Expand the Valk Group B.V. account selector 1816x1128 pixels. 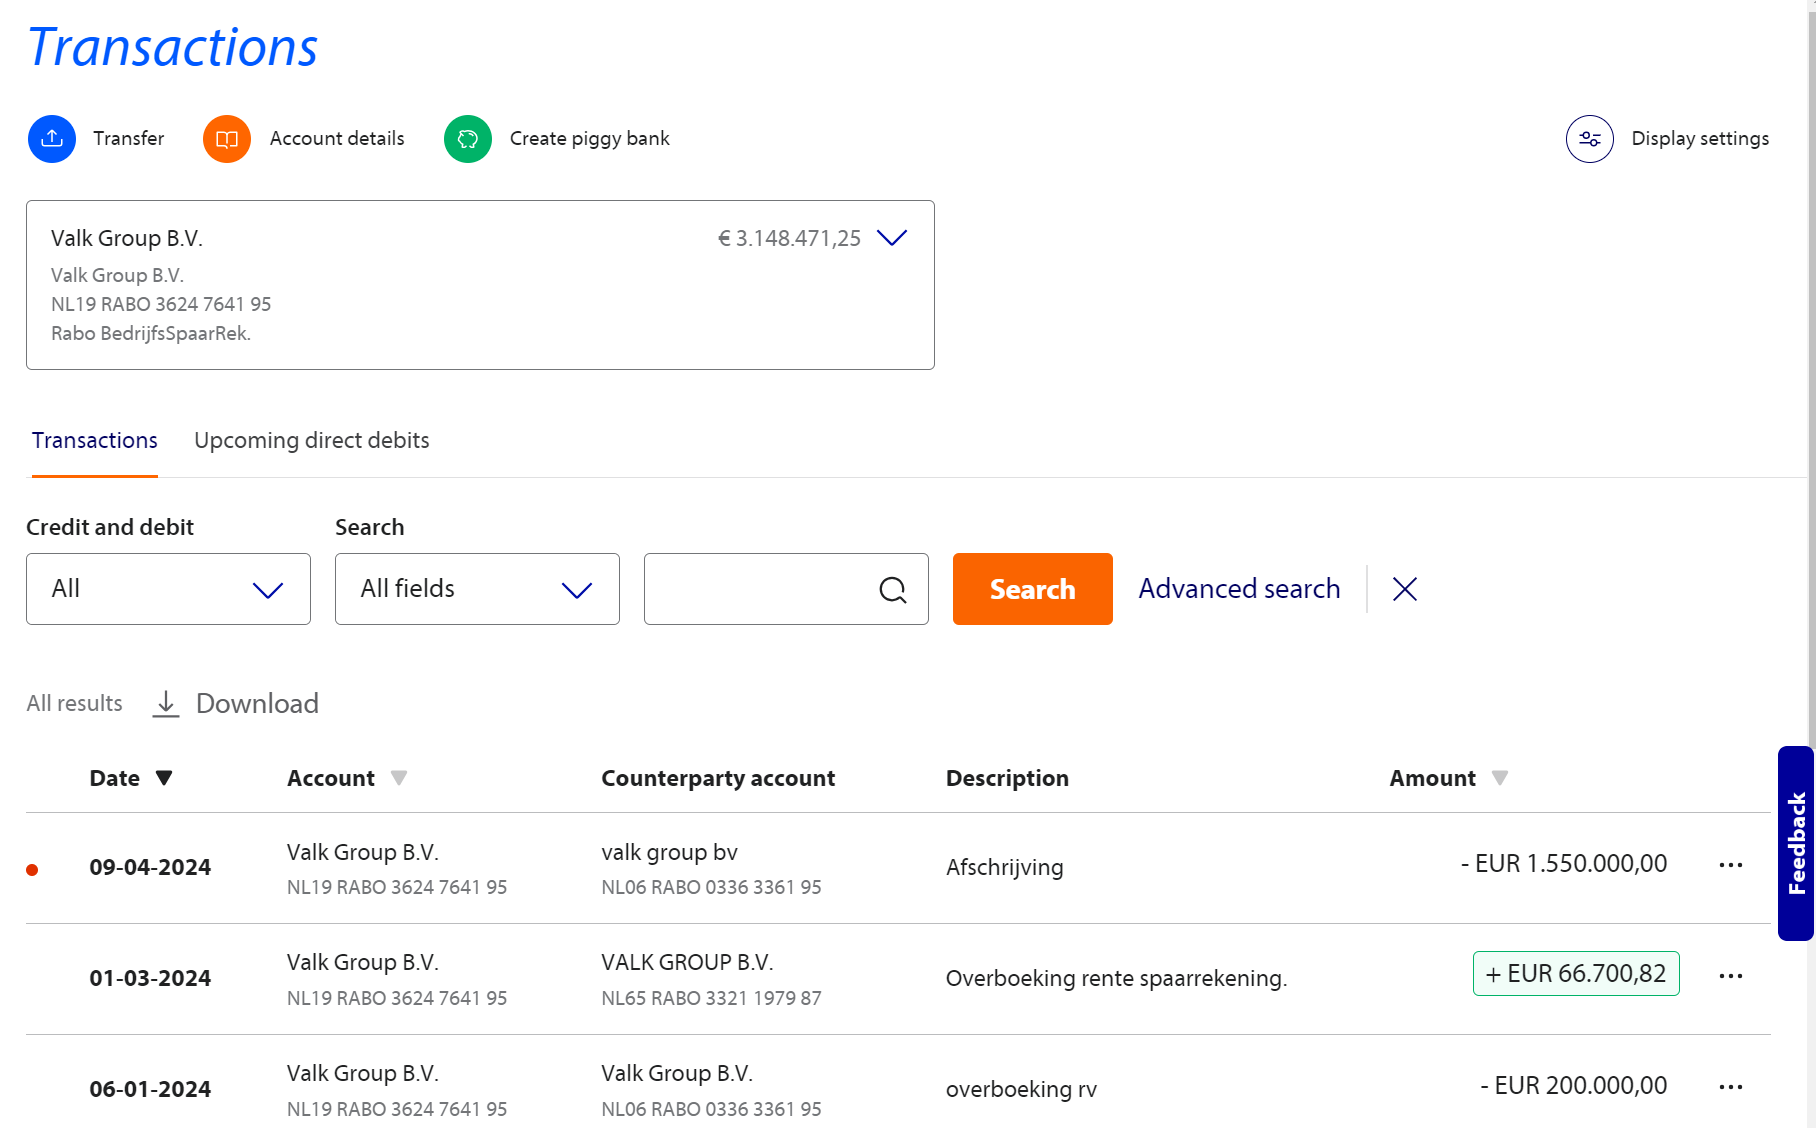click(891, 238)
